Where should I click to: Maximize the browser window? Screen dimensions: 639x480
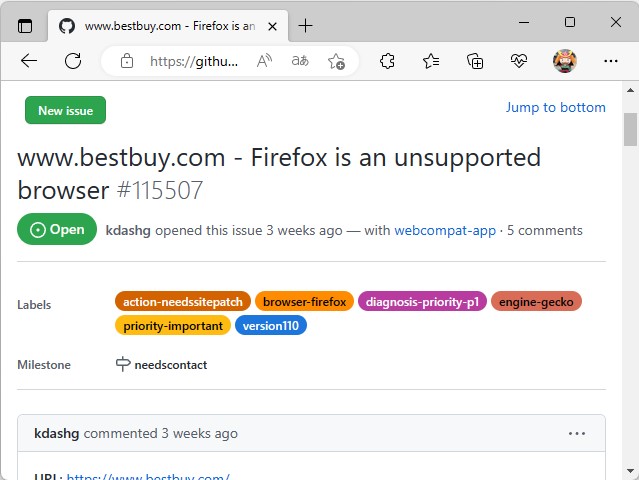coord(570,22)
